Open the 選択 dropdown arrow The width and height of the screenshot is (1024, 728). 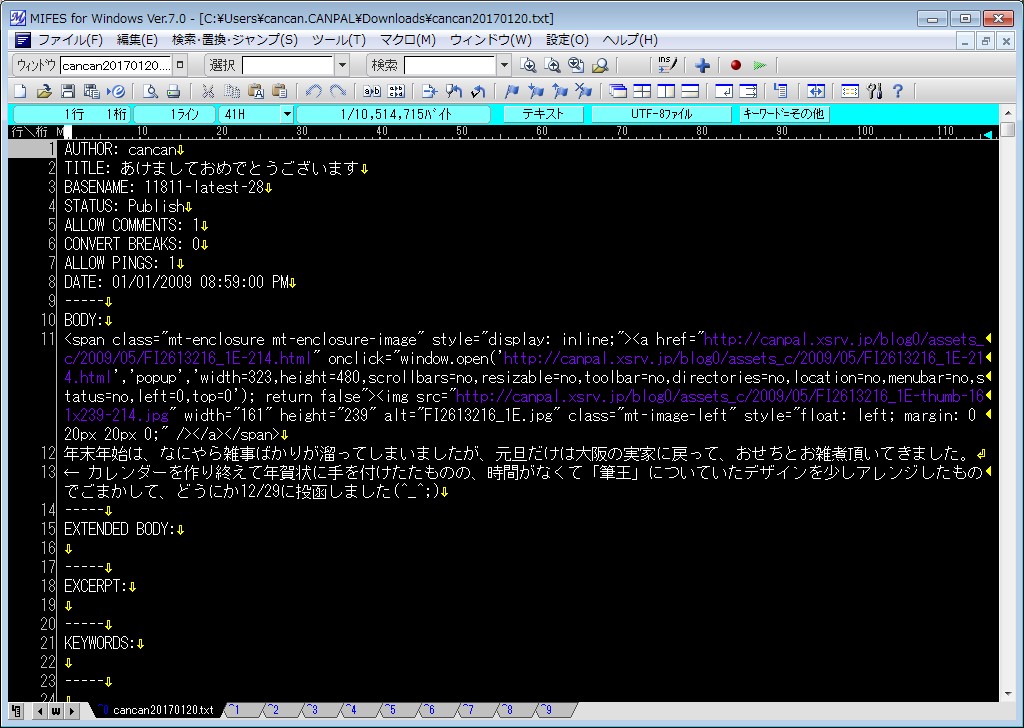[342, 65]
